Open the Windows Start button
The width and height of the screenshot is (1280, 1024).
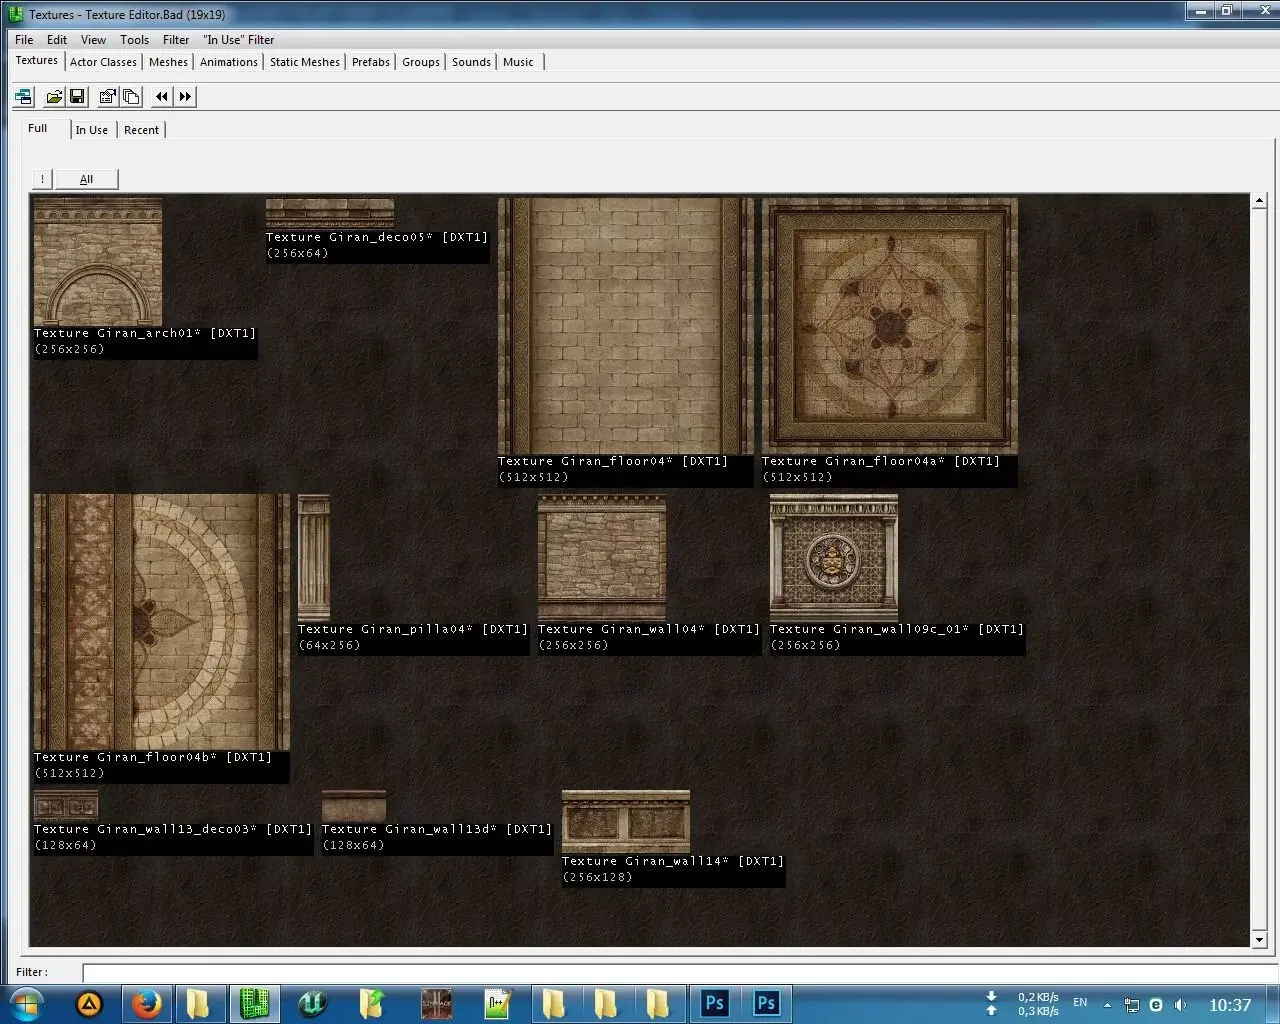tap(27, 1003)
